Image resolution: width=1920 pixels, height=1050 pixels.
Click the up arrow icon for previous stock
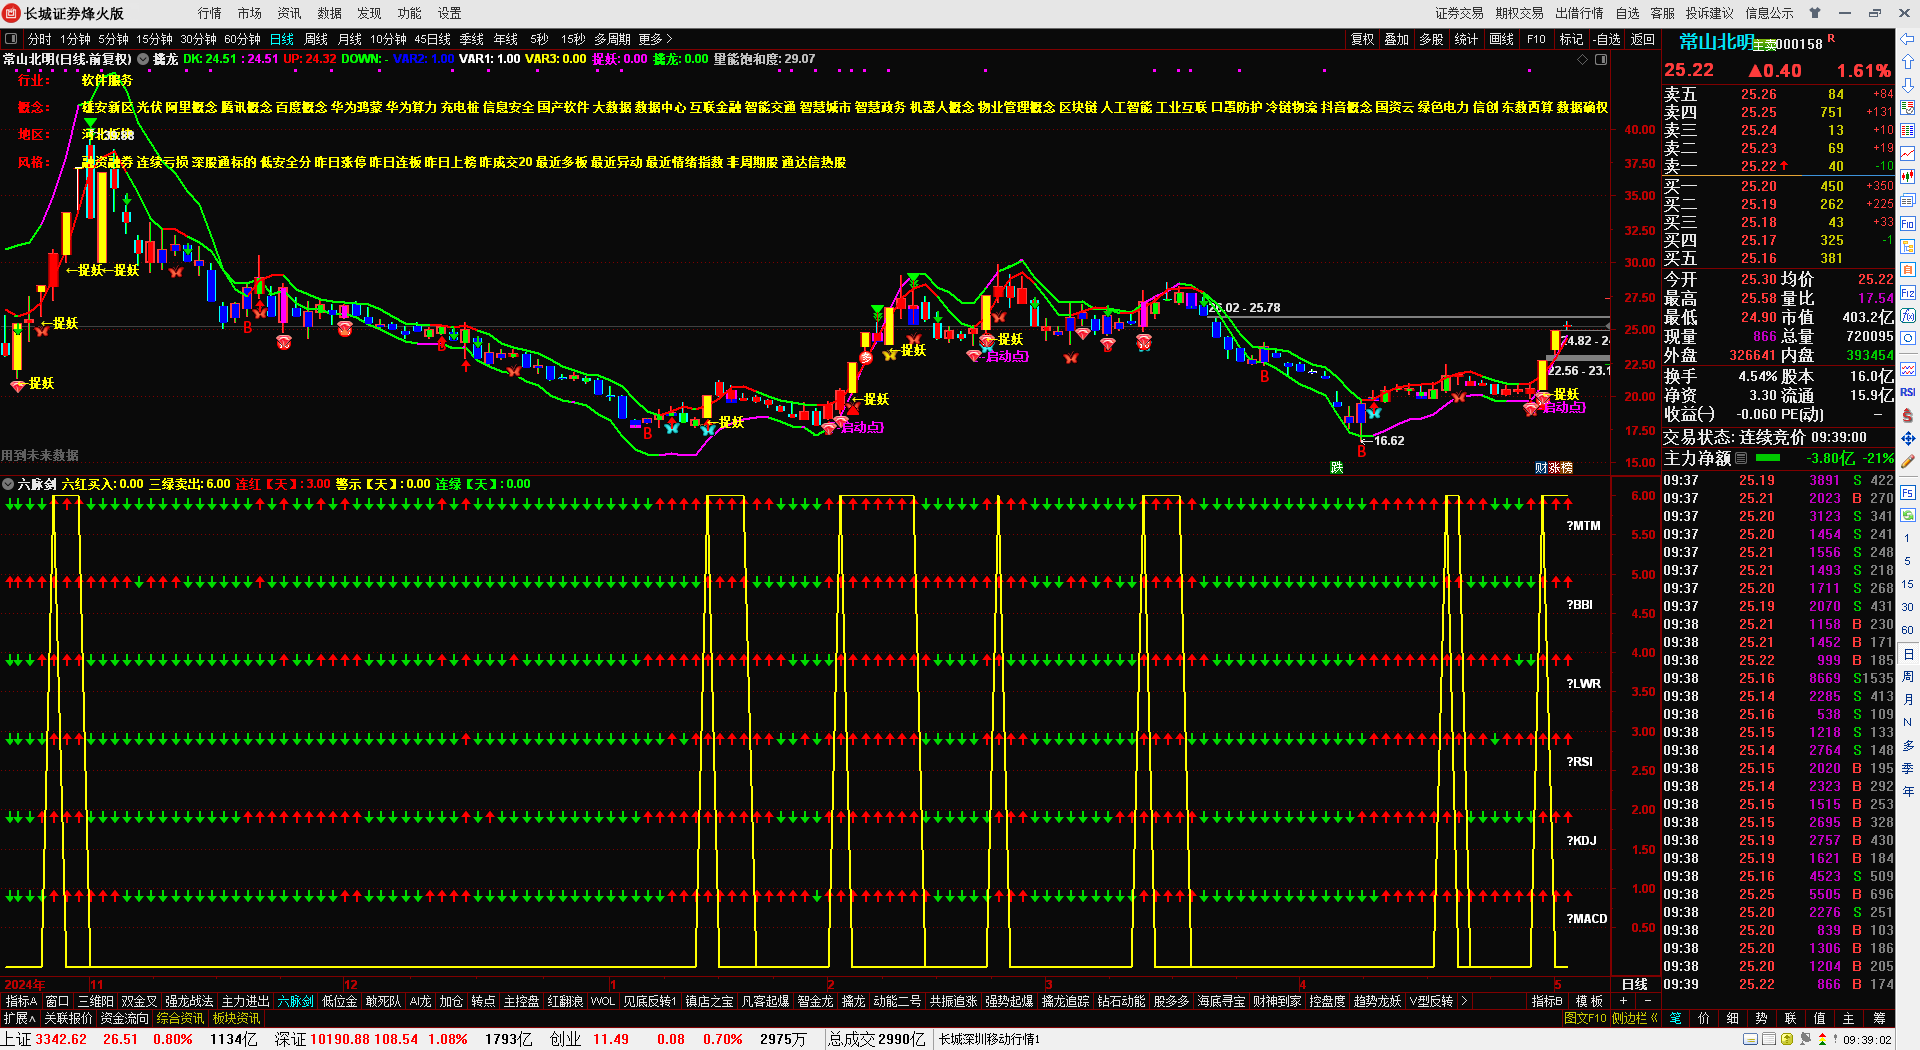click(1908, 62)
